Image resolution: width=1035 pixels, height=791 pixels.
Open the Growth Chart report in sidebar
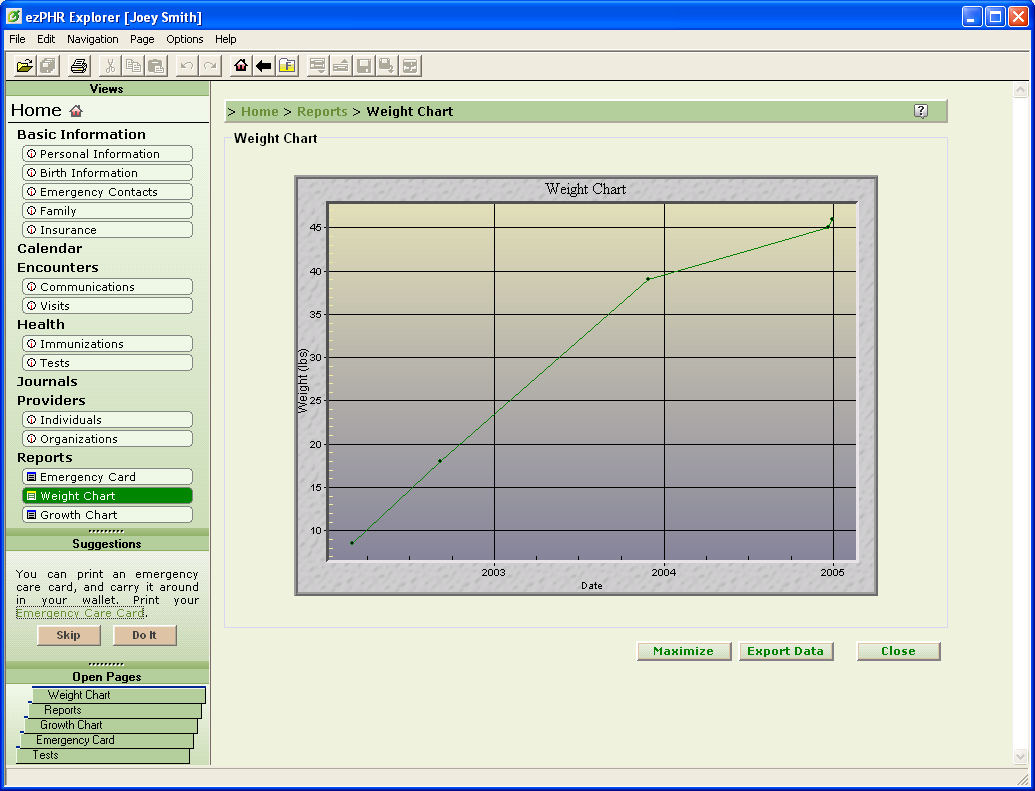(108, 515)
